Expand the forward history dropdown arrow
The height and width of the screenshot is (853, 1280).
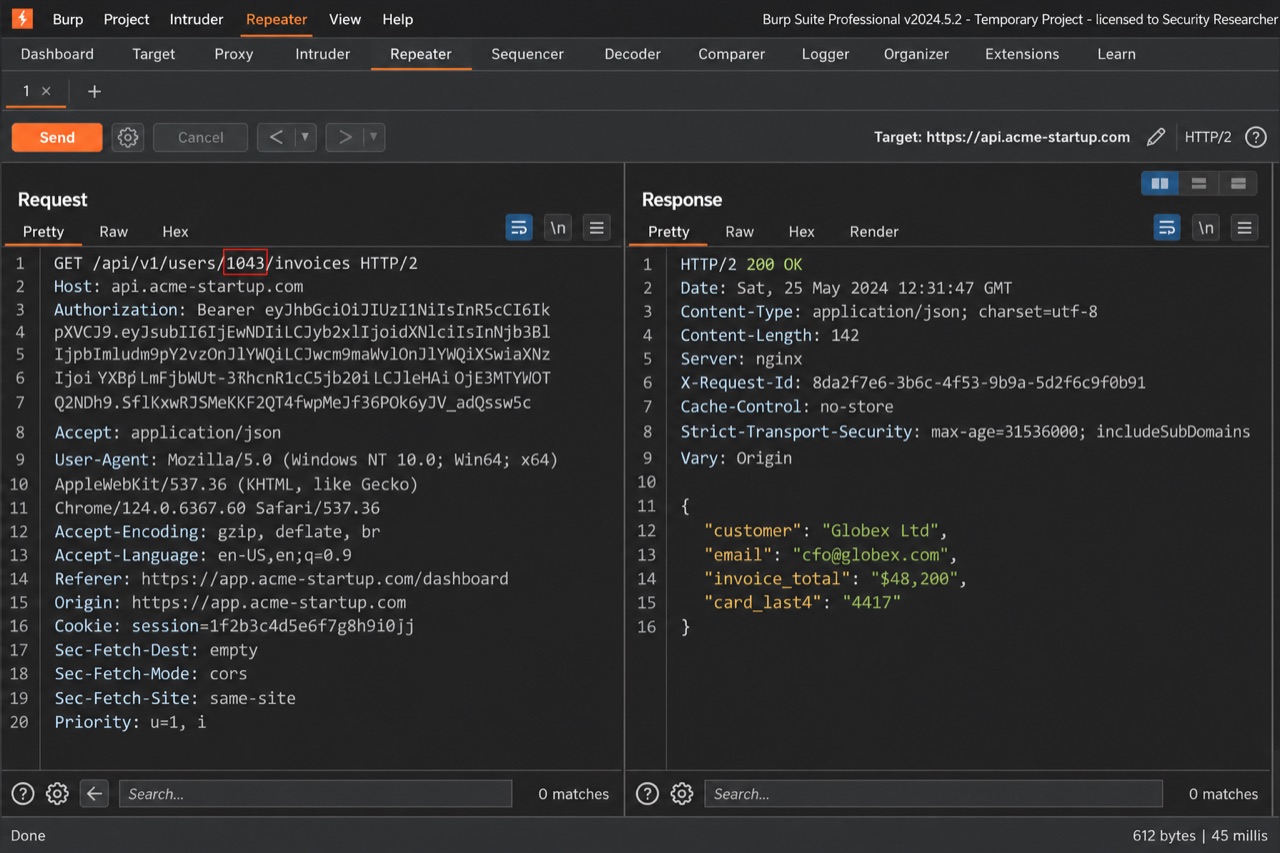[x=374, y=137]
